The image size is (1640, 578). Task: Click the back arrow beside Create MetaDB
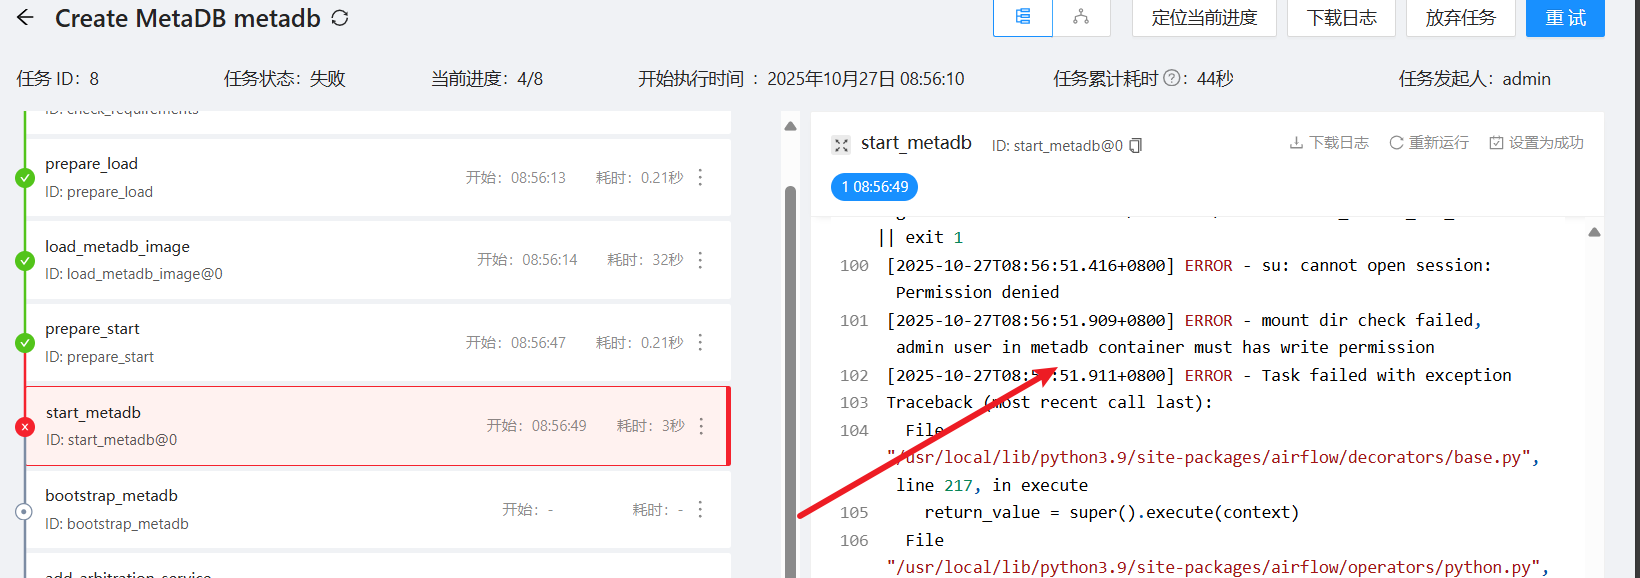click(x=25, y=18)
